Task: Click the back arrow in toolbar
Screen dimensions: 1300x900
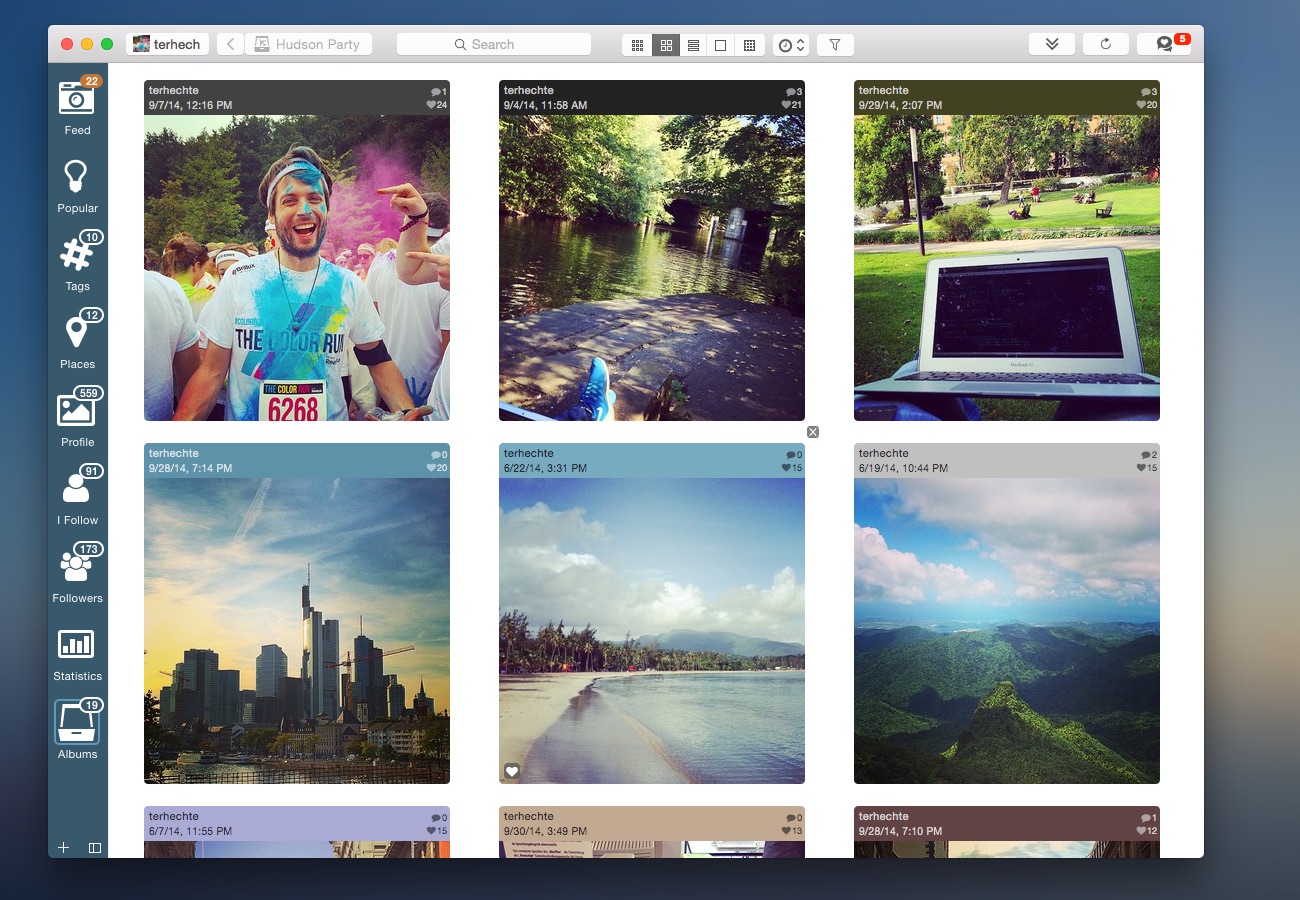Action: point(231,44)
